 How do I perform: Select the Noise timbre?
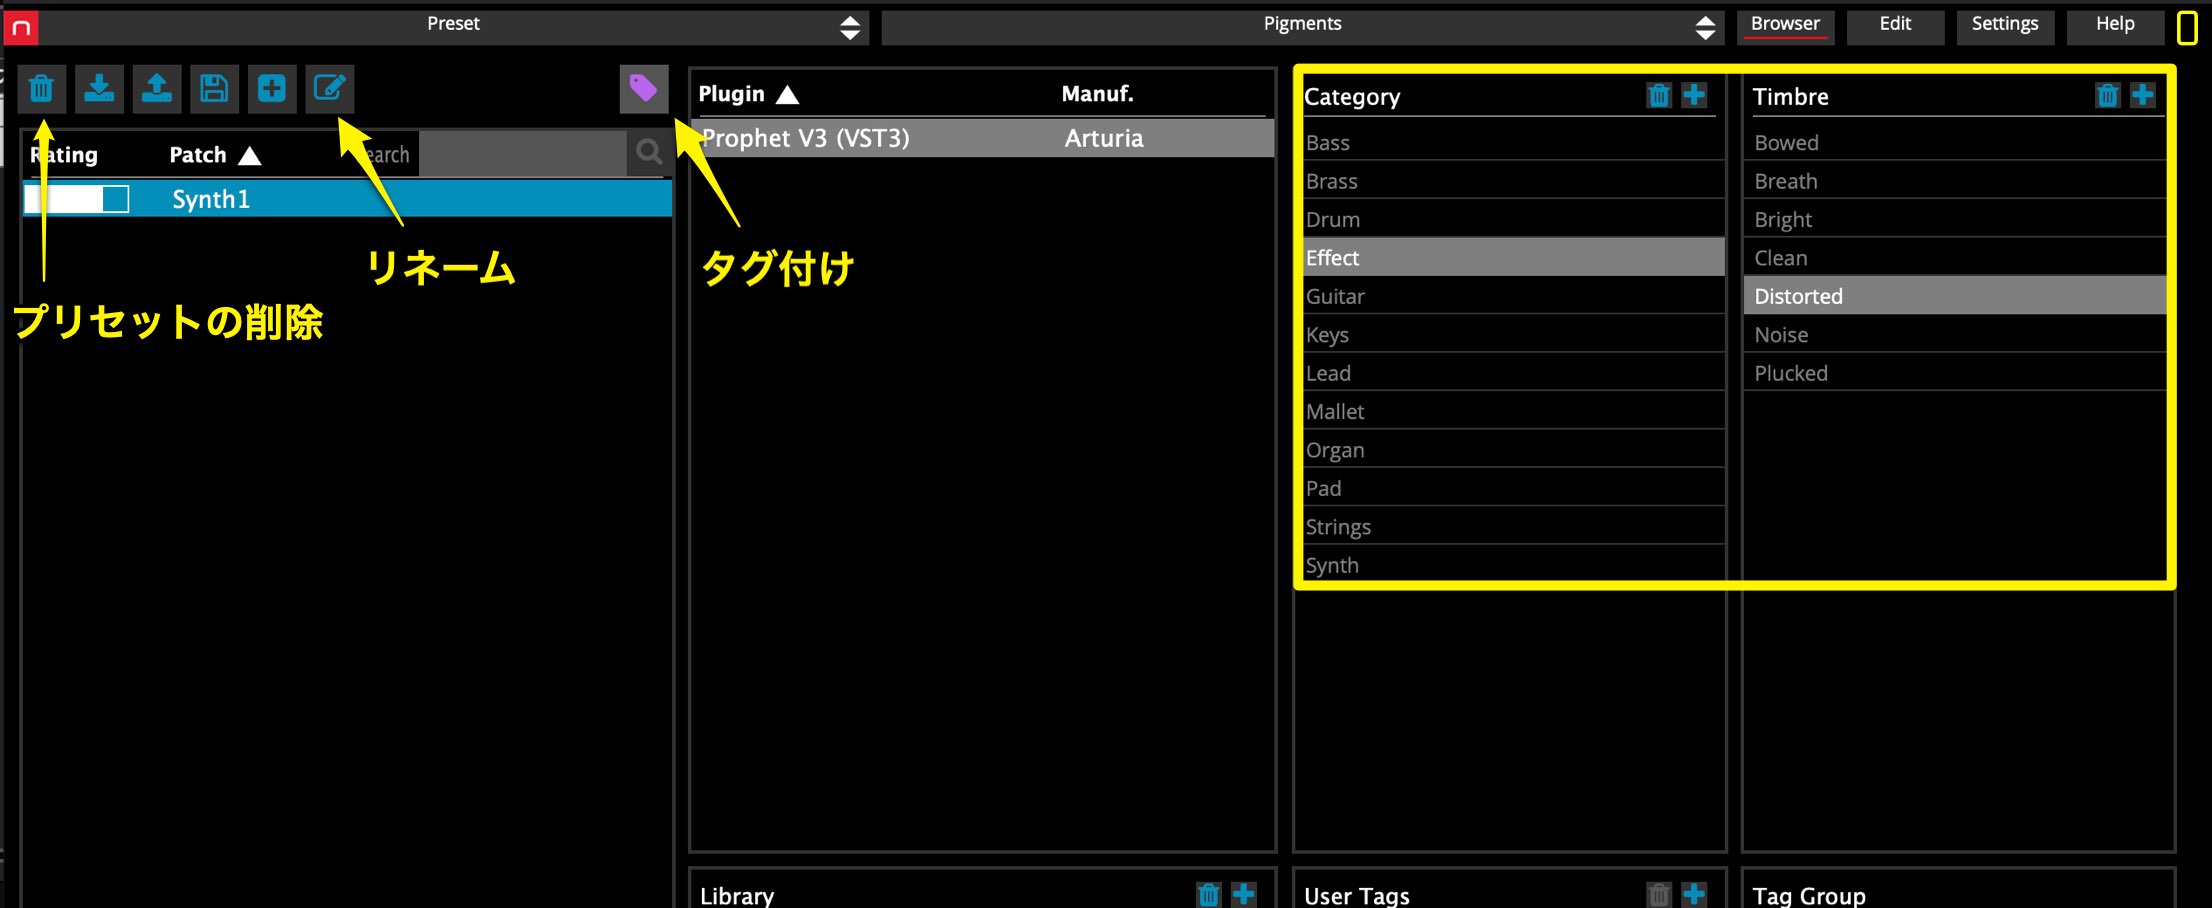coord(1955,334)
